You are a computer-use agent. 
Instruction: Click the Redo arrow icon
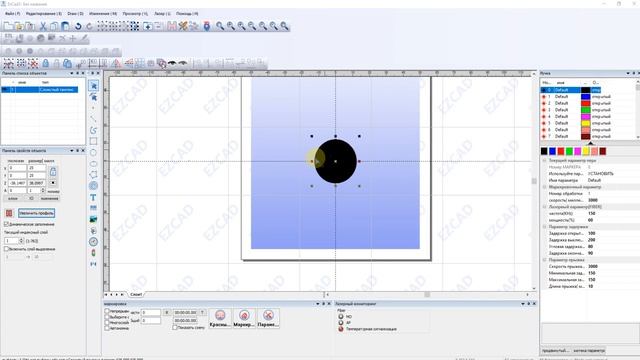pos(89,27)
